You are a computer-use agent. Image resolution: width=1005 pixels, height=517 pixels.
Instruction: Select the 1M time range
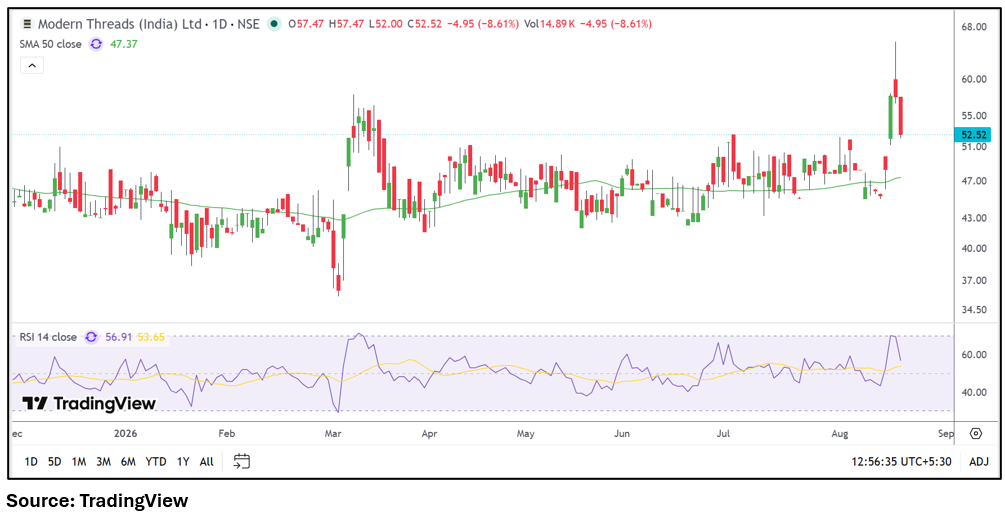[79, 461]
